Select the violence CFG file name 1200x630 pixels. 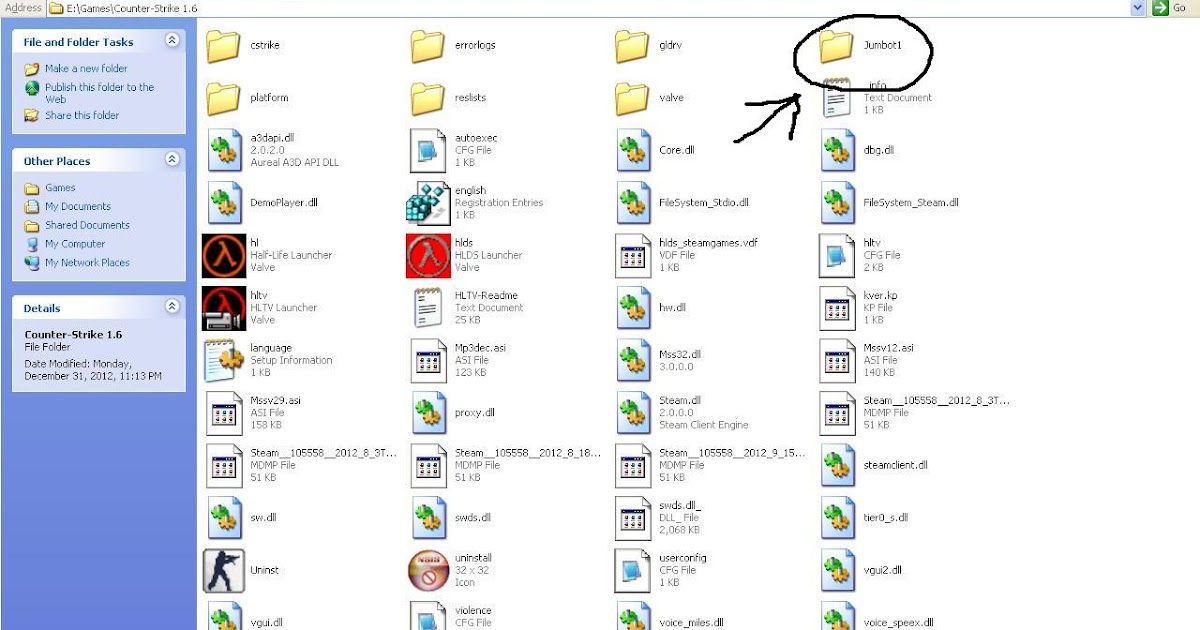(473, 610)
